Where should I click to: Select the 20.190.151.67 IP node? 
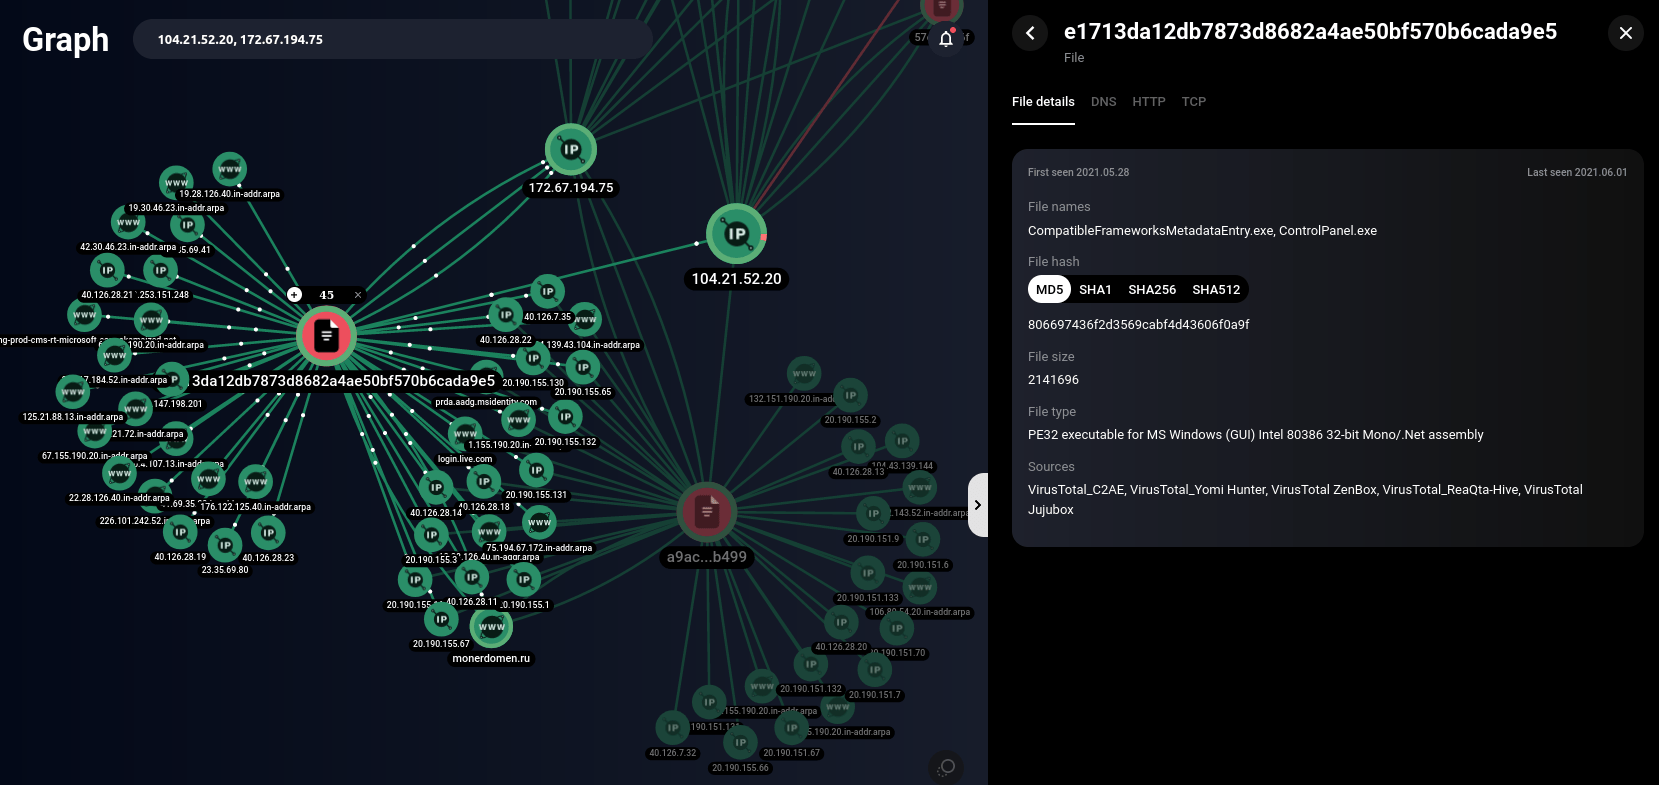point(792,728)
